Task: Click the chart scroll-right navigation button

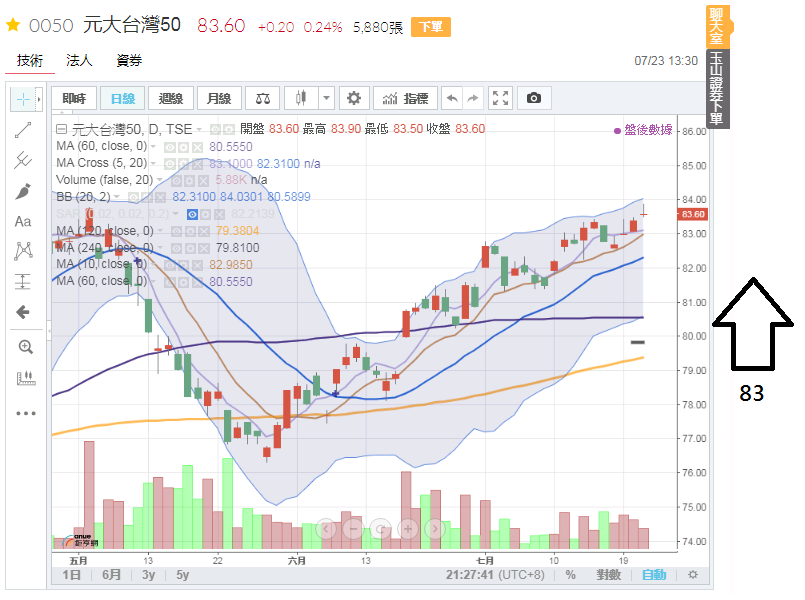Action: (435, 528)
